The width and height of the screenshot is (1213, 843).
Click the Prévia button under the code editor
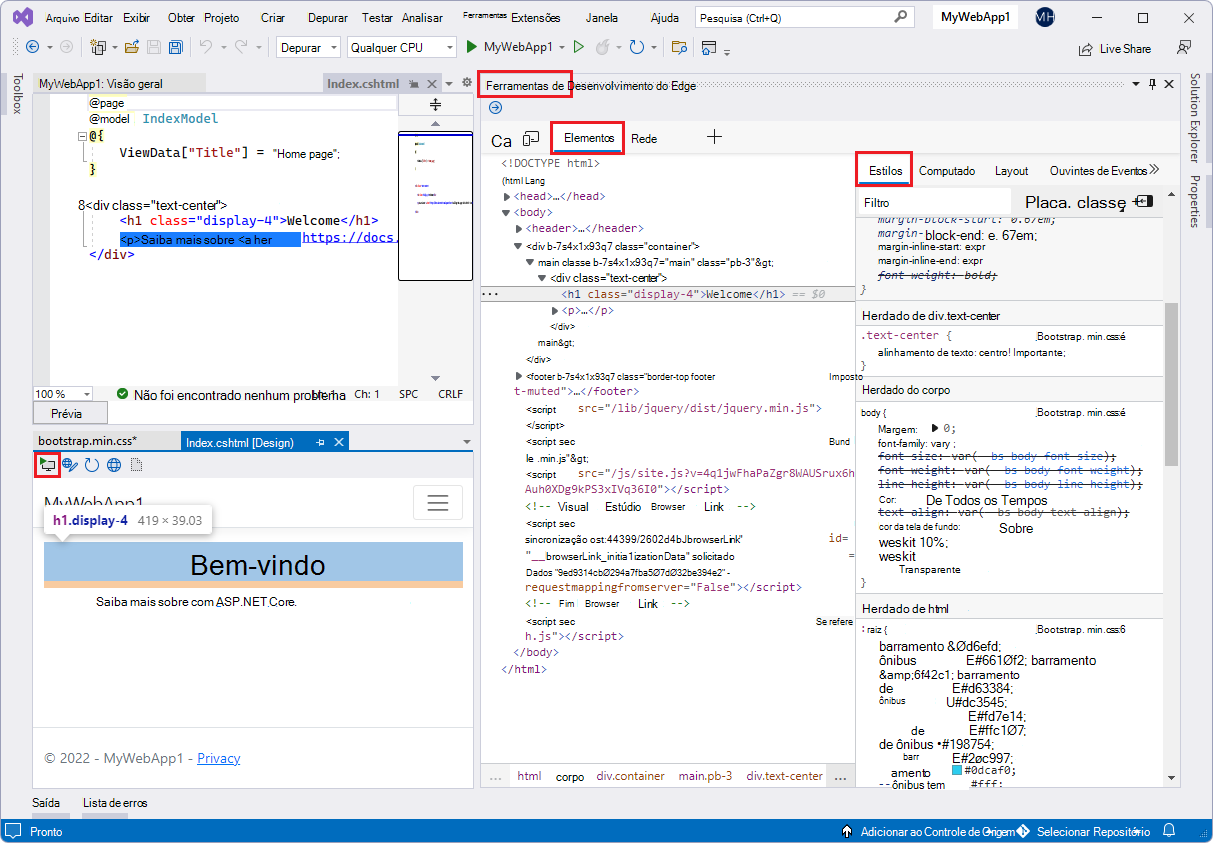[x=69, y=412]
